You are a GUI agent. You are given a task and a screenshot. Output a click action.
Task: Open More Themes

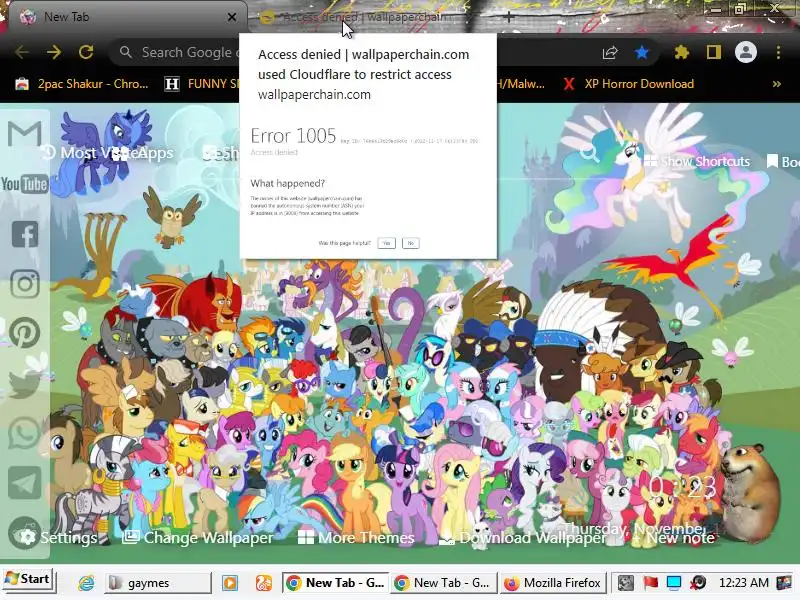click(x=356, y=537)
